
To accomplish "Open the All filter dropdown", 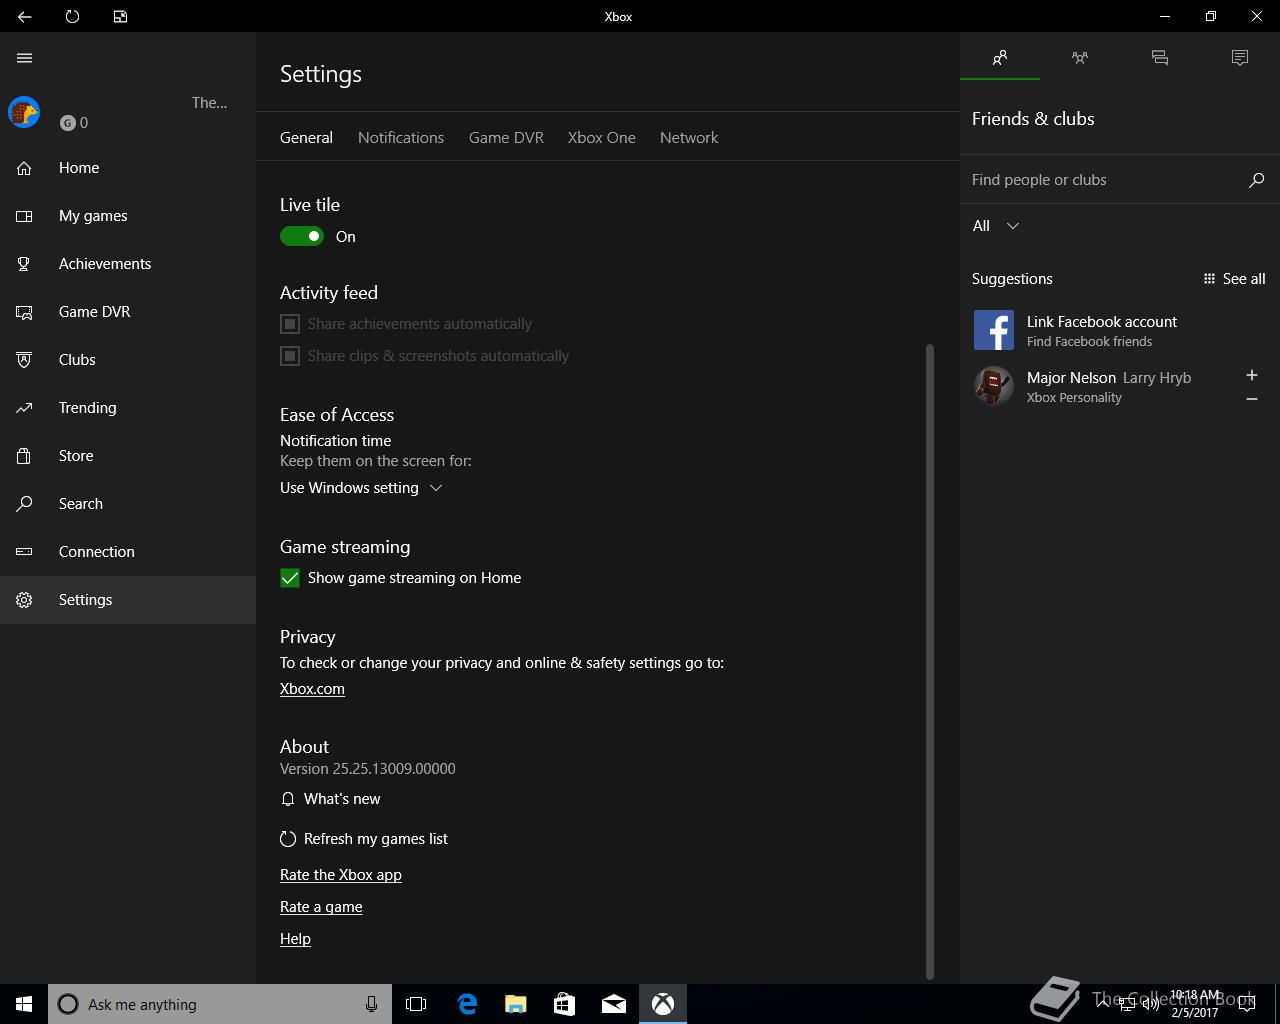I will [x=996, y=226].
